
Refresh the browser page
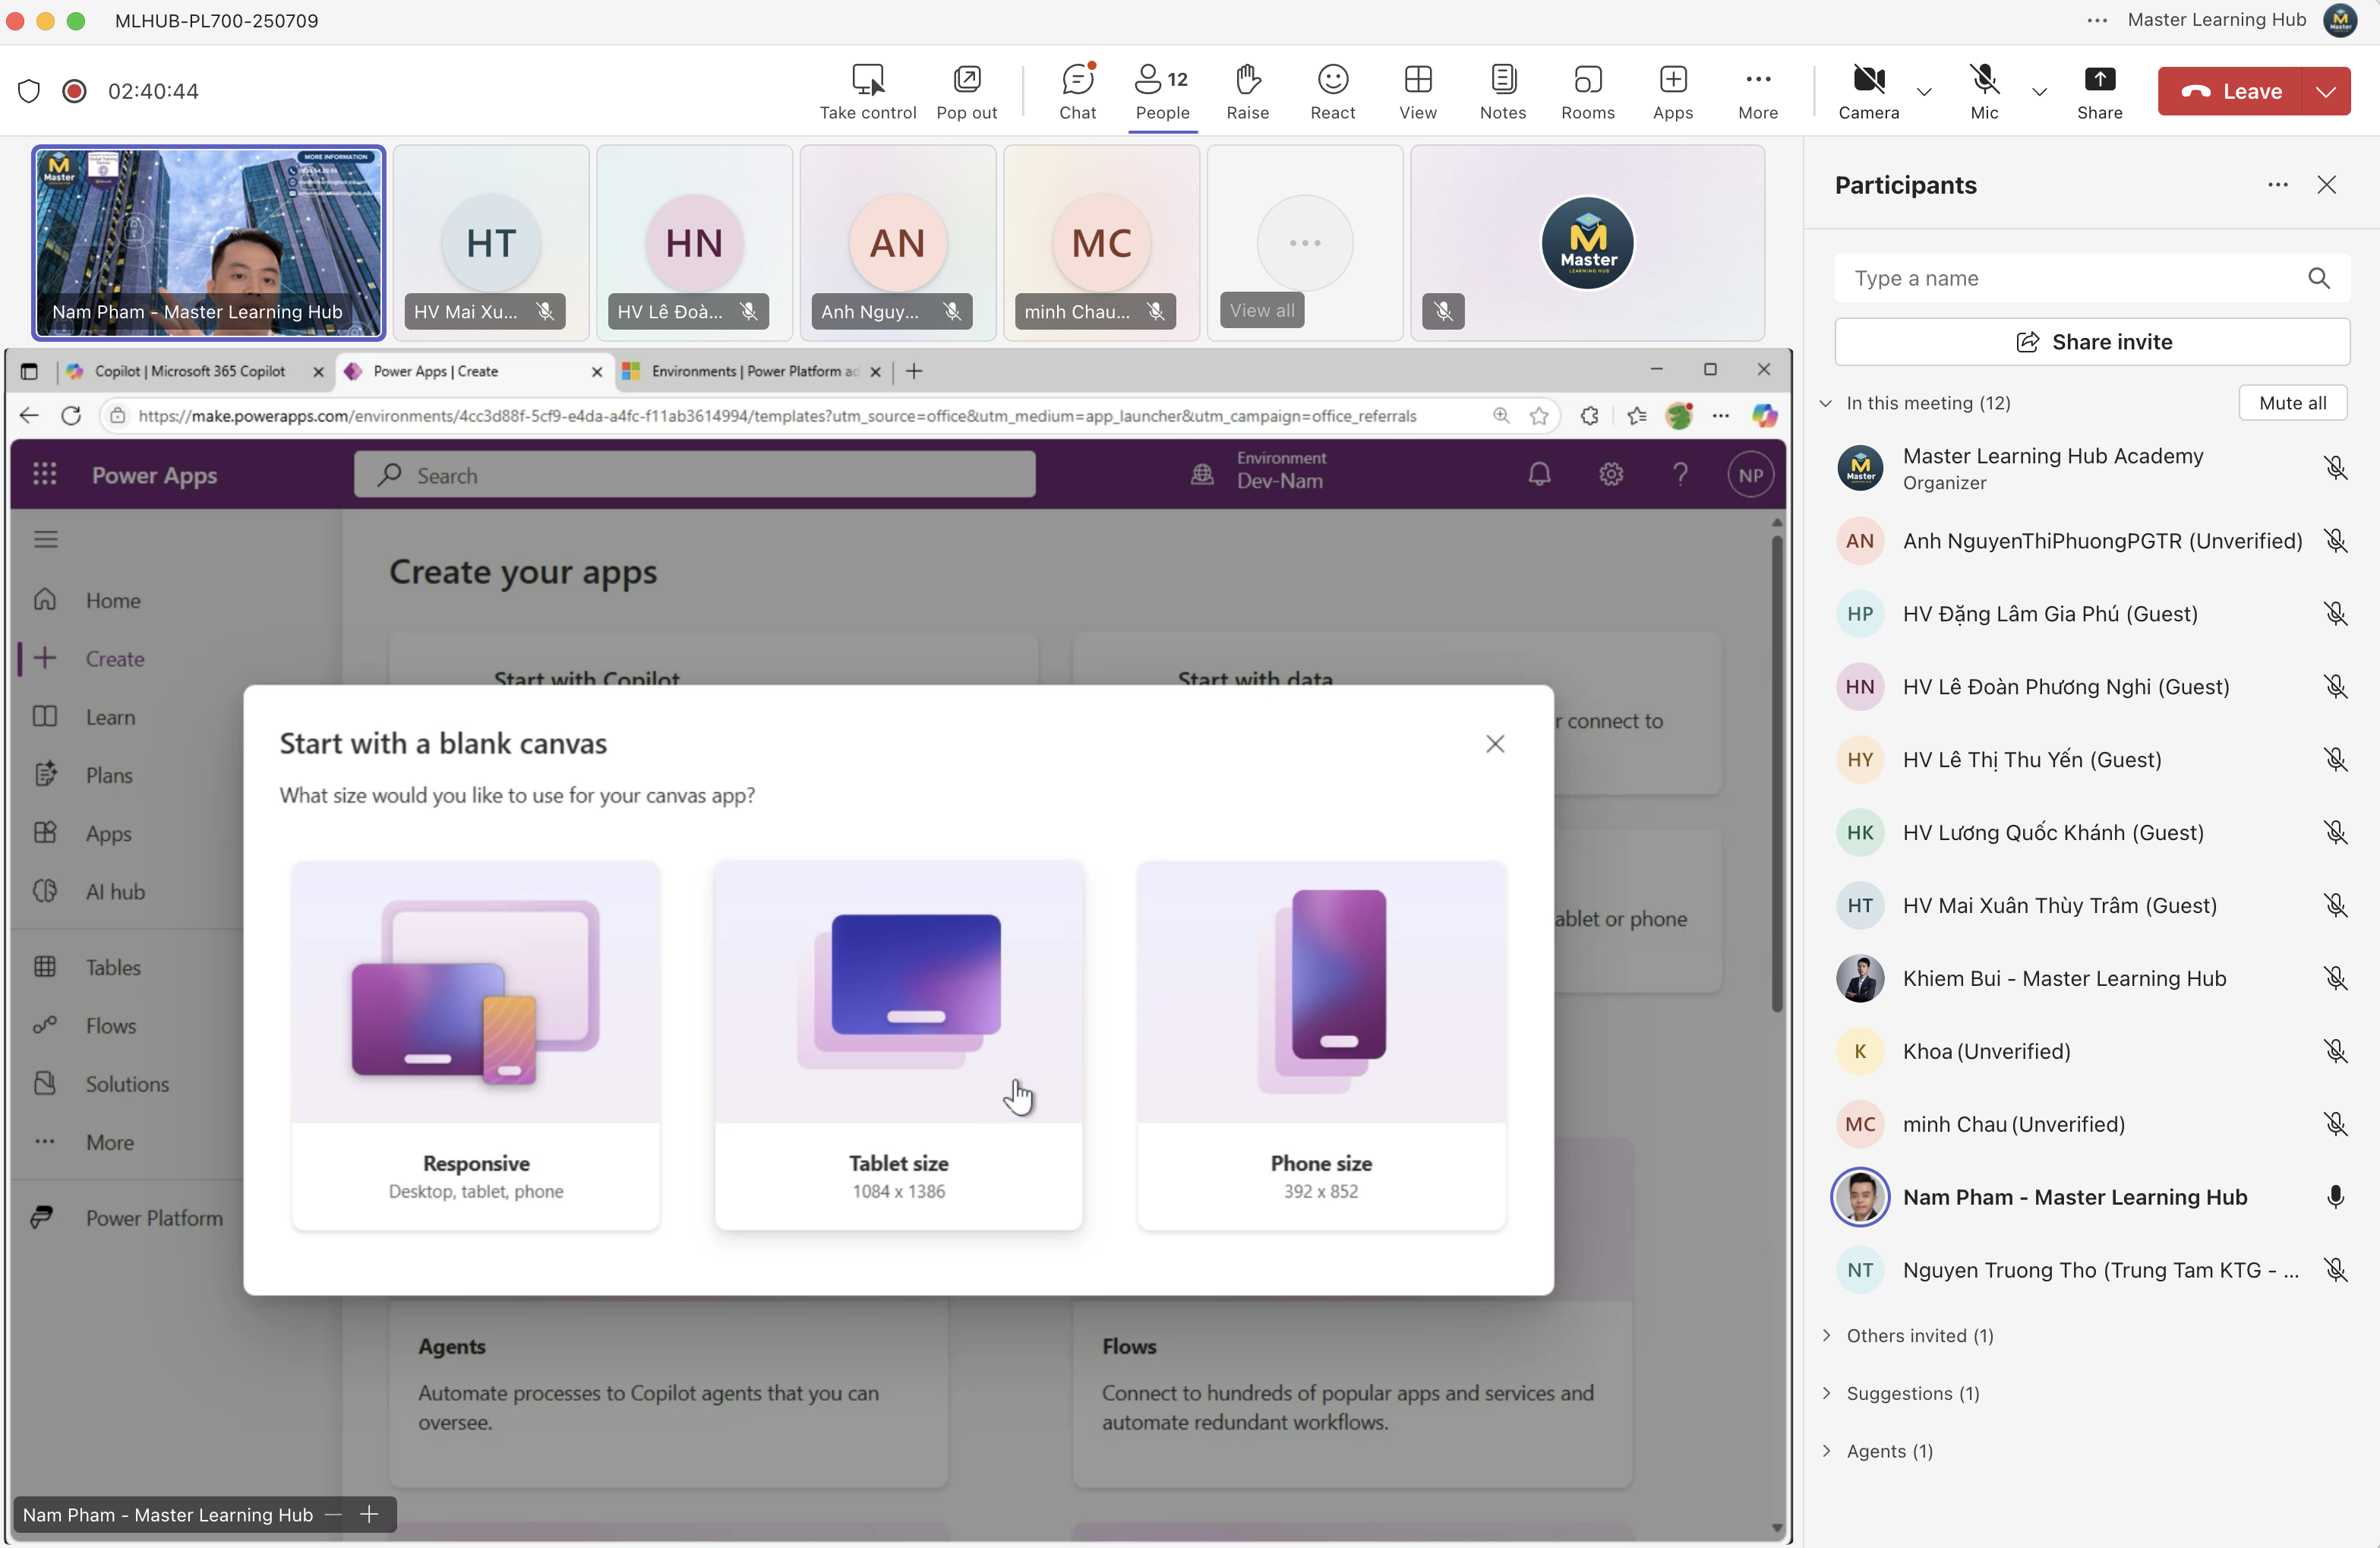[x=71, y=415]
